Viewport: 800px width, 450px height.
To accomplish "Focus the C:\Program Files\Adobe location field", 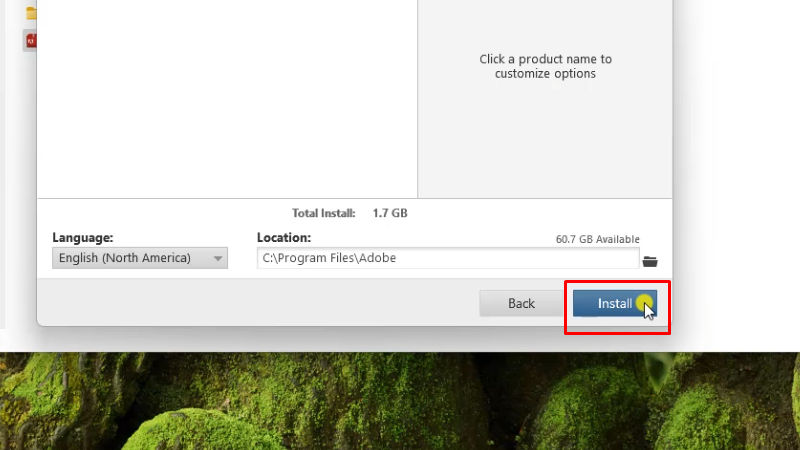I will click(x=448, y=258).
